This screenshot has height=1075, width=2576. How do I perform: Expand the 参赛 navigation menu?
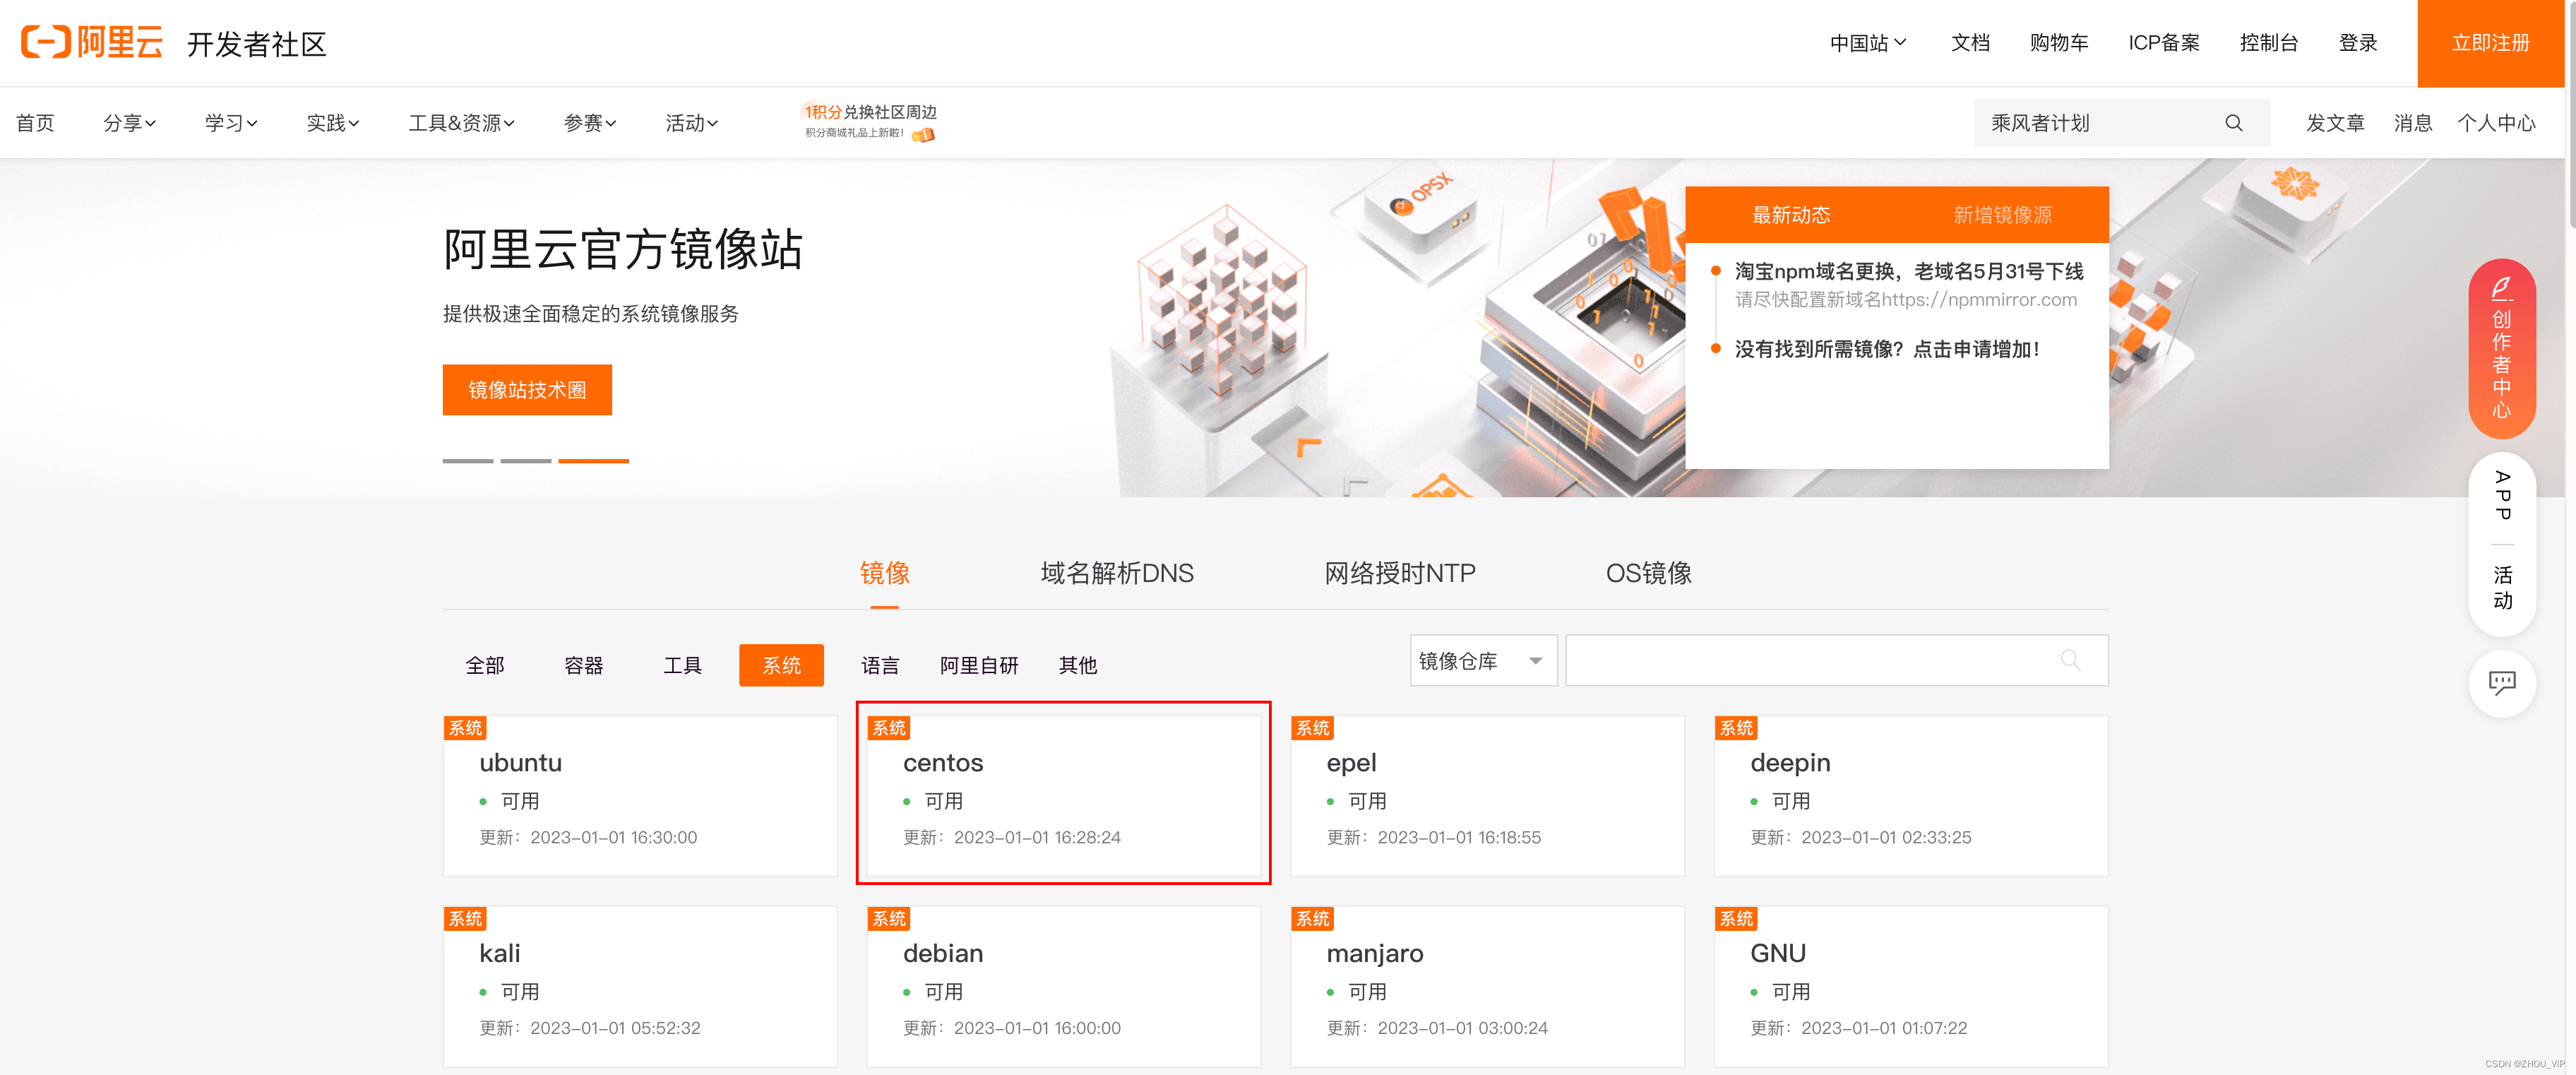[590, 123]
